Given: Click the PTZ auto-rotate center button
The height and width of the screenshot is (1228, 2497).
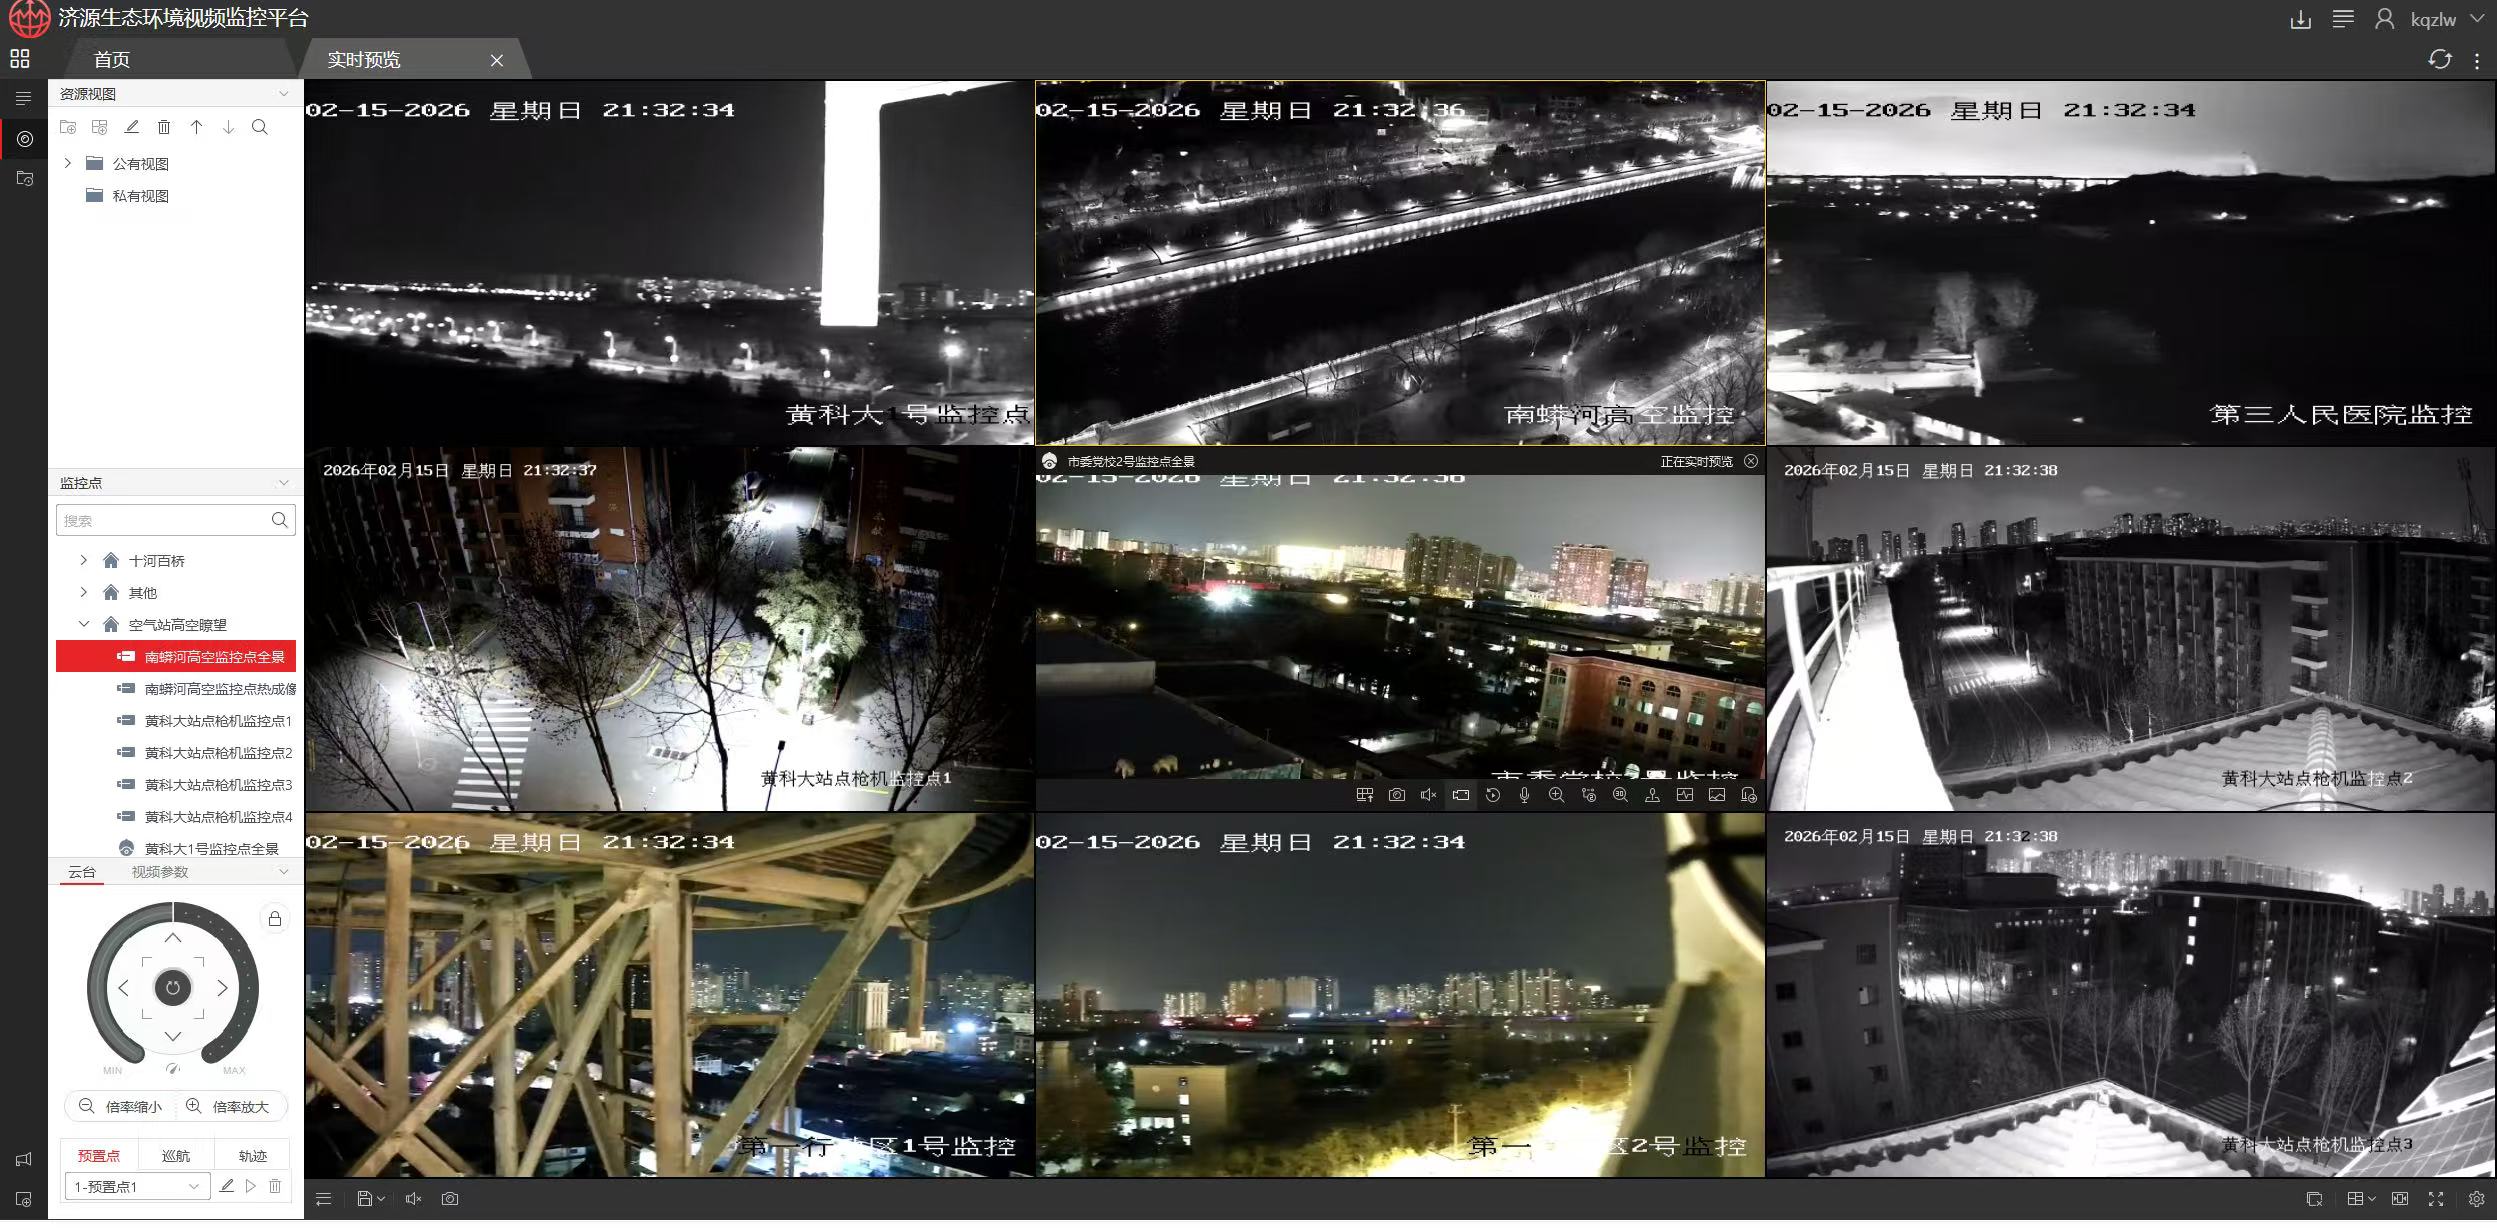Looking at the screenshot, I should [x=172, y=988].
